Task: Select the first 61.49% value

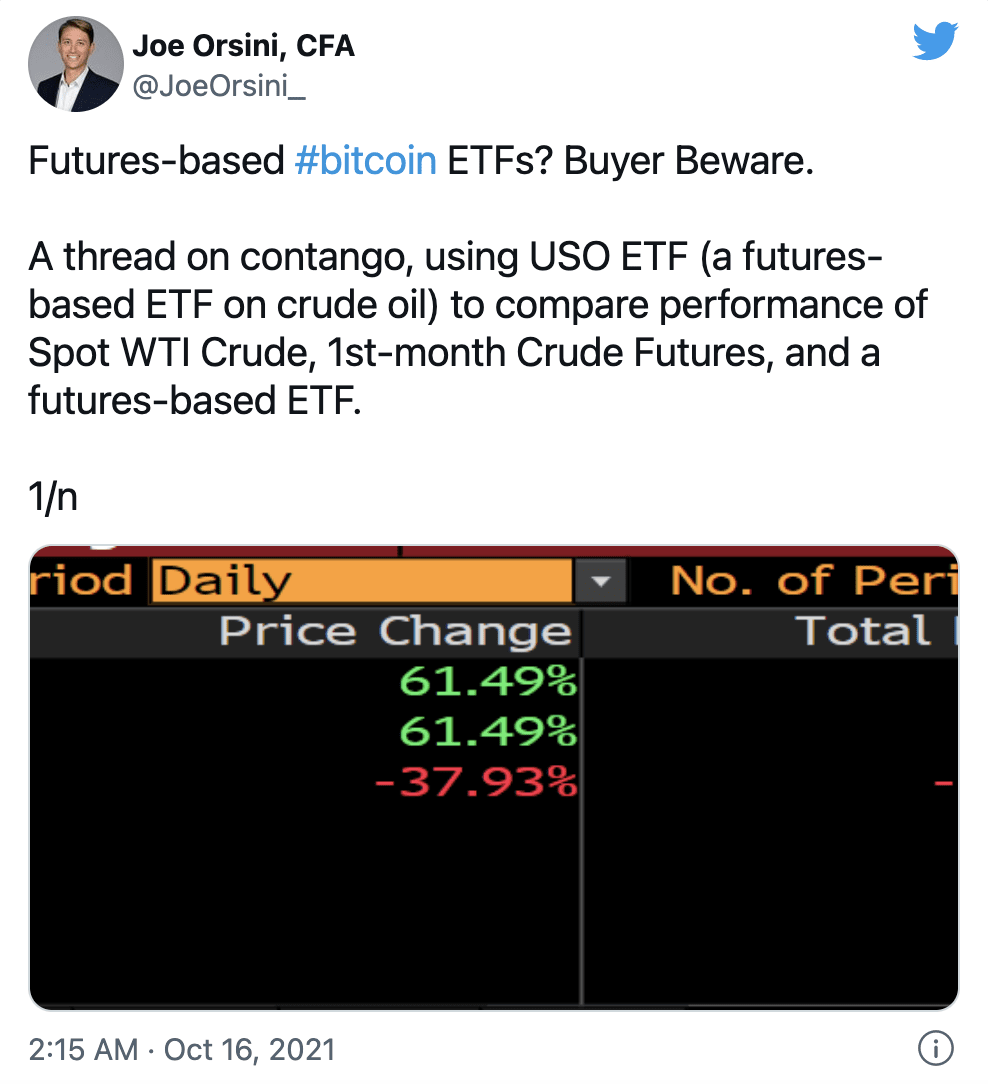Action: 488,682
